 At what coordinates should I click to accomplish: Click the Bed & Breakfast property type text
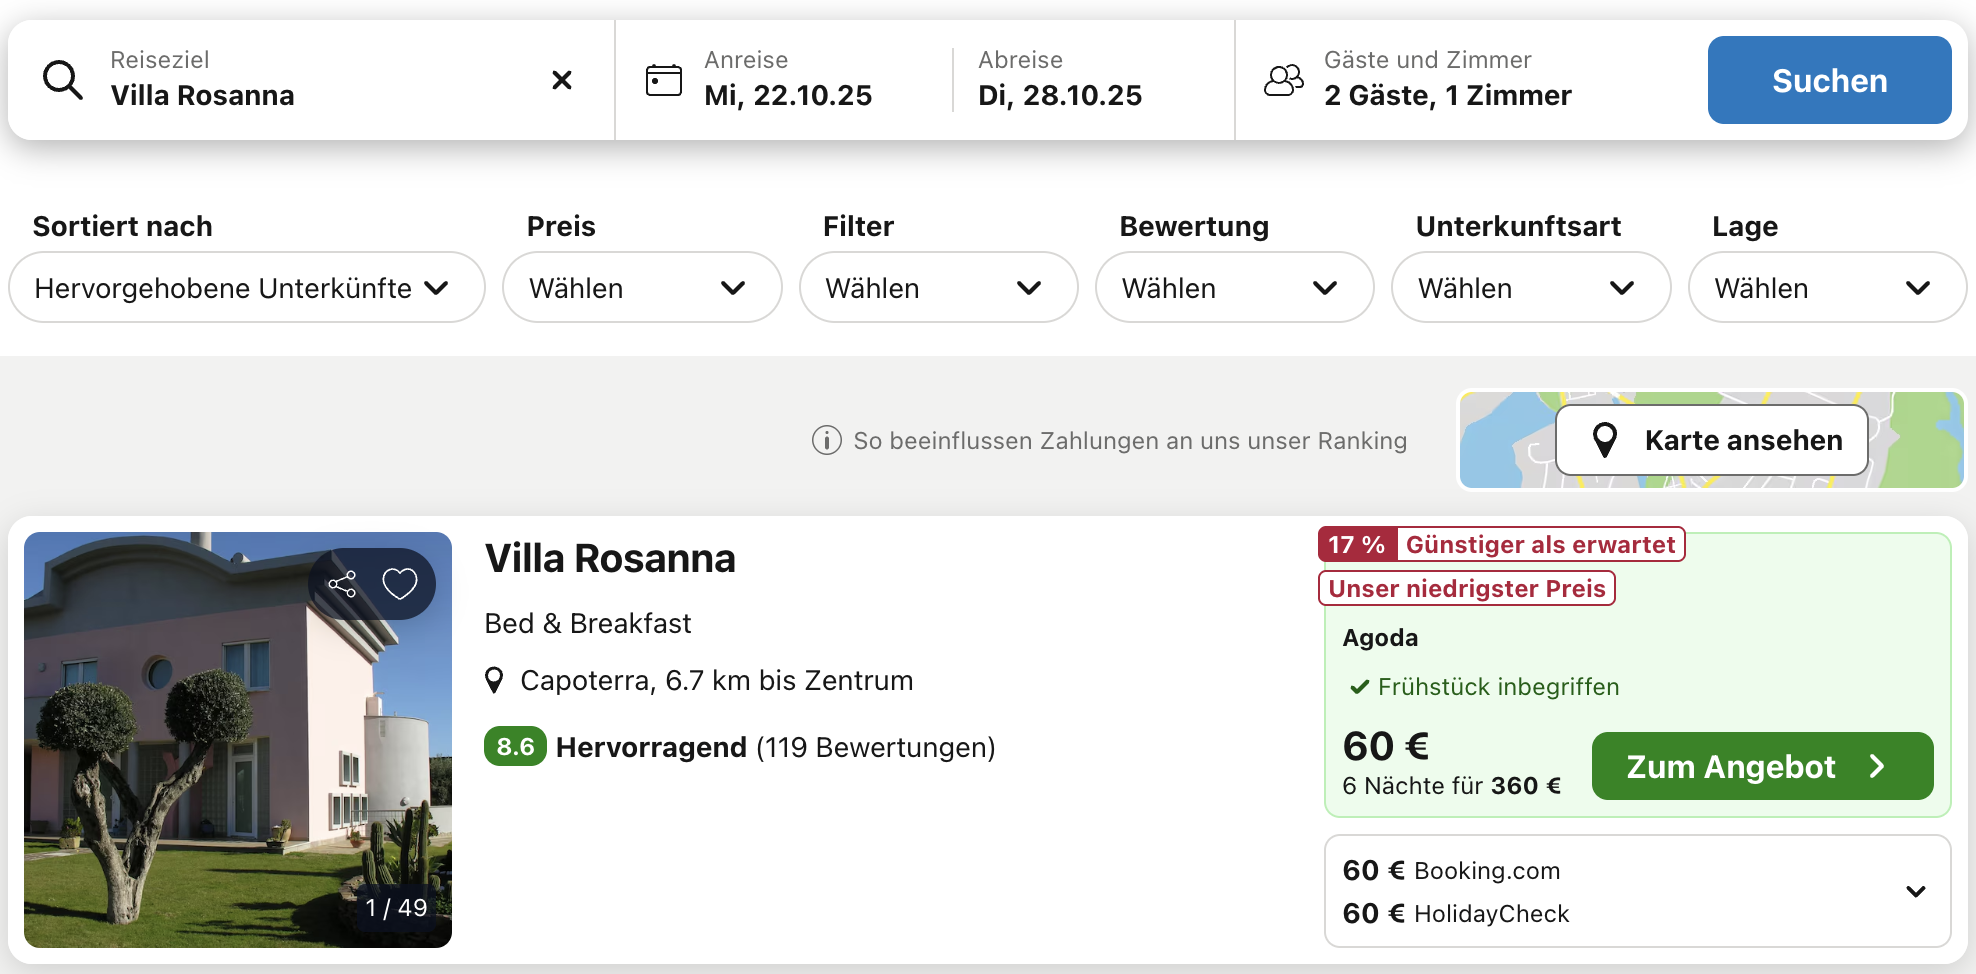pos(588,624)
